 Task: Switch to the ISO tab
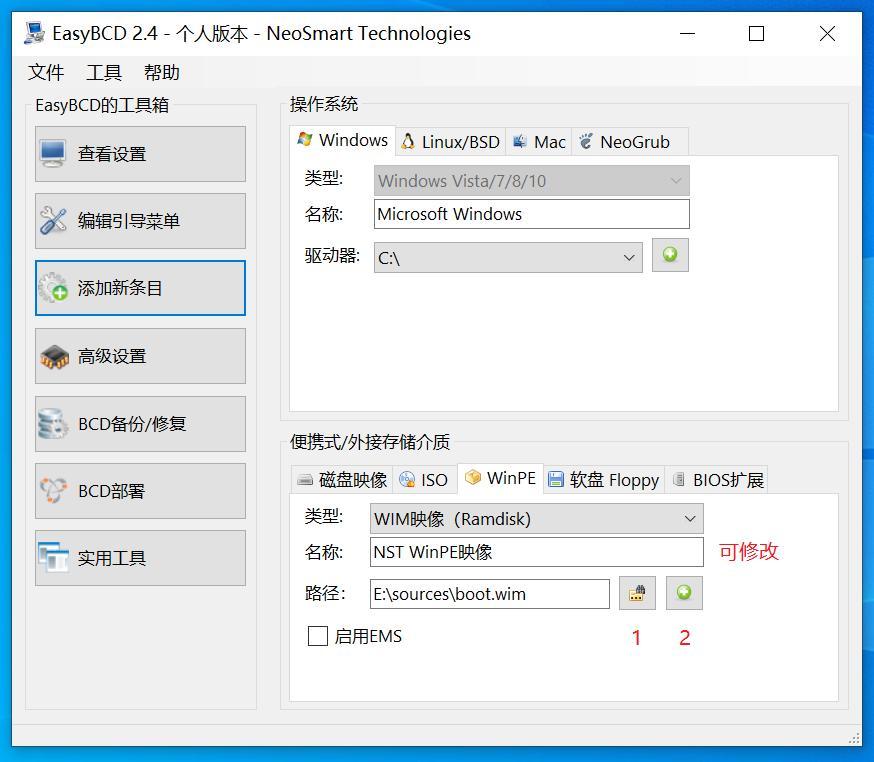click(424, 480)
